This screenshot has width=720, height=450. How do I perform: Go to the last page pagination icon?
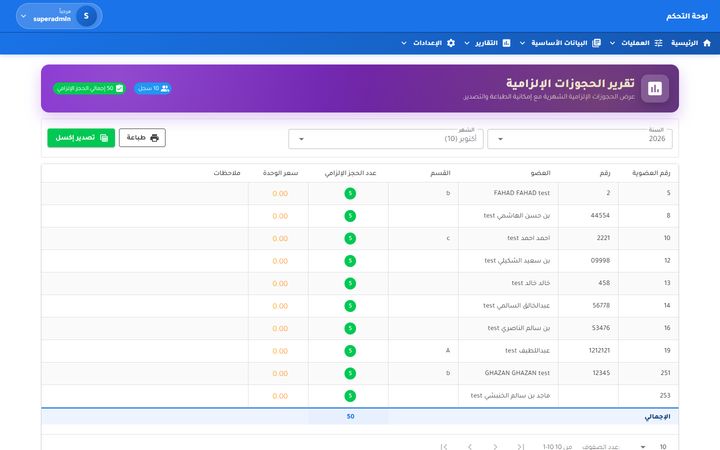[x=444, y=446]
